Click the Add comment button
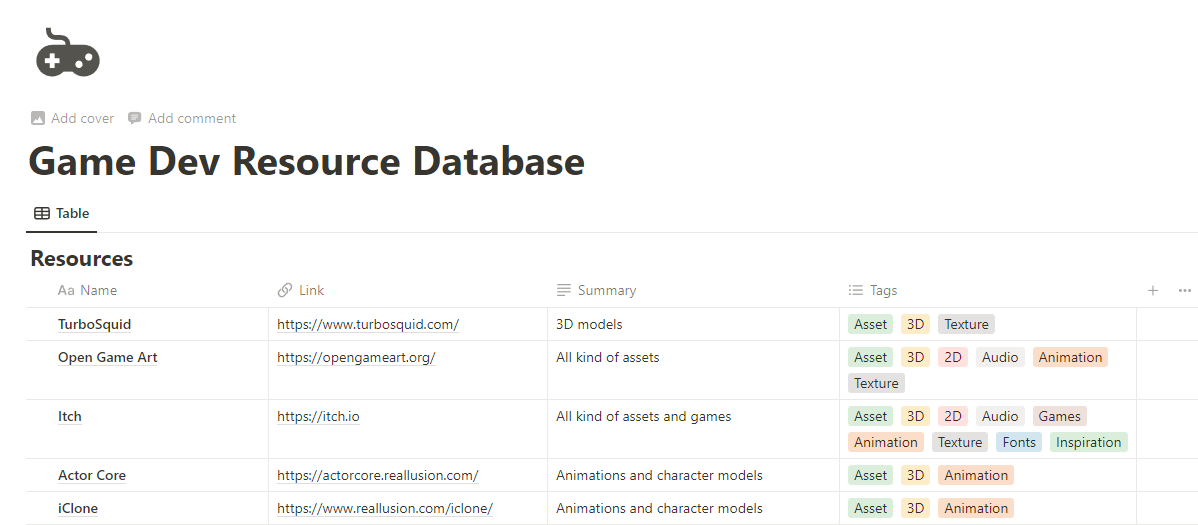1198x525 pixels. [x=182, y=118]
